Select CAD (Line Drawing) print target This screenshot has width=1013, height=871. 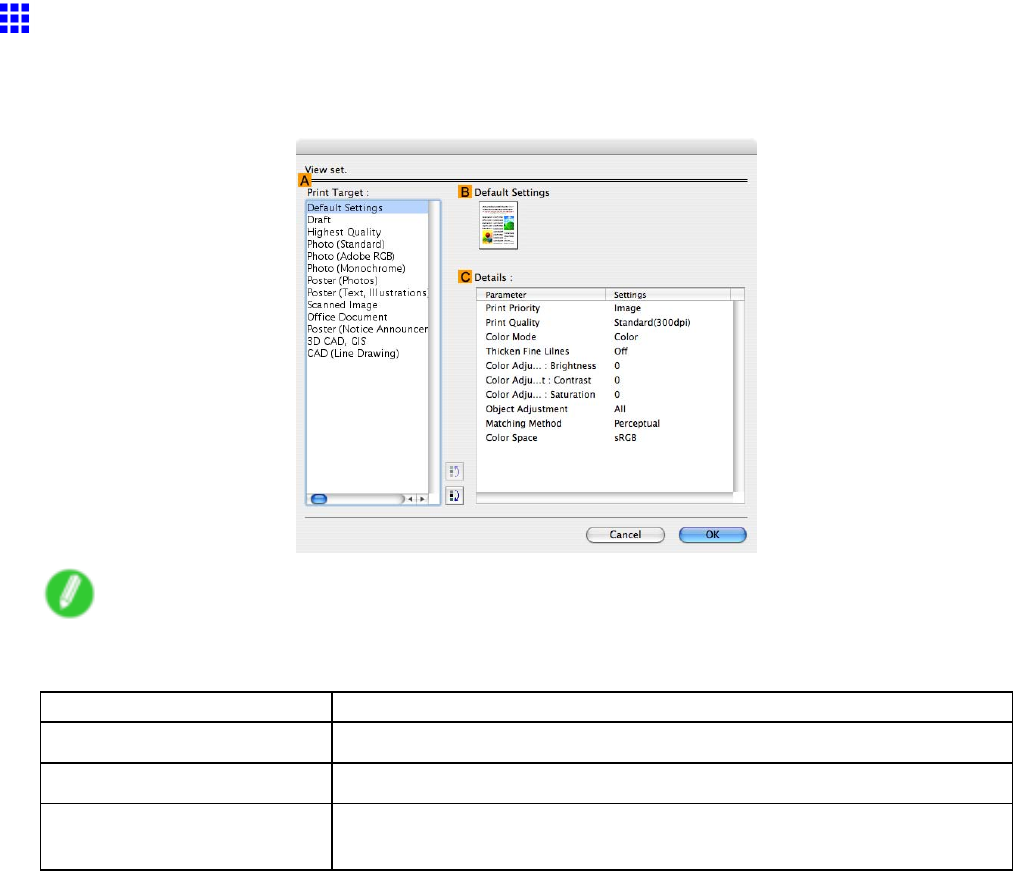[367, 353]
